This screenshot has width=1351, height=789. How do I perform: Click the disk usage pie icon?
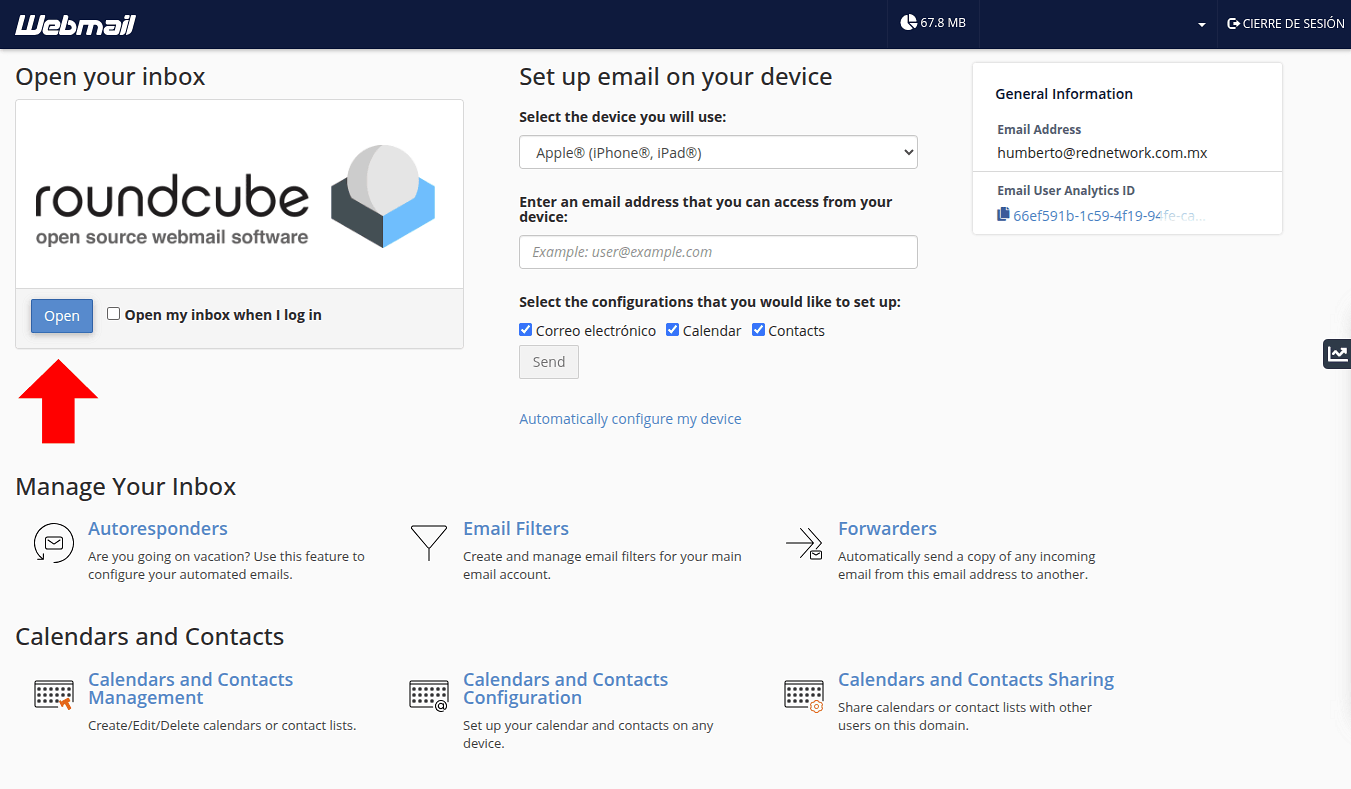point(908,22)
